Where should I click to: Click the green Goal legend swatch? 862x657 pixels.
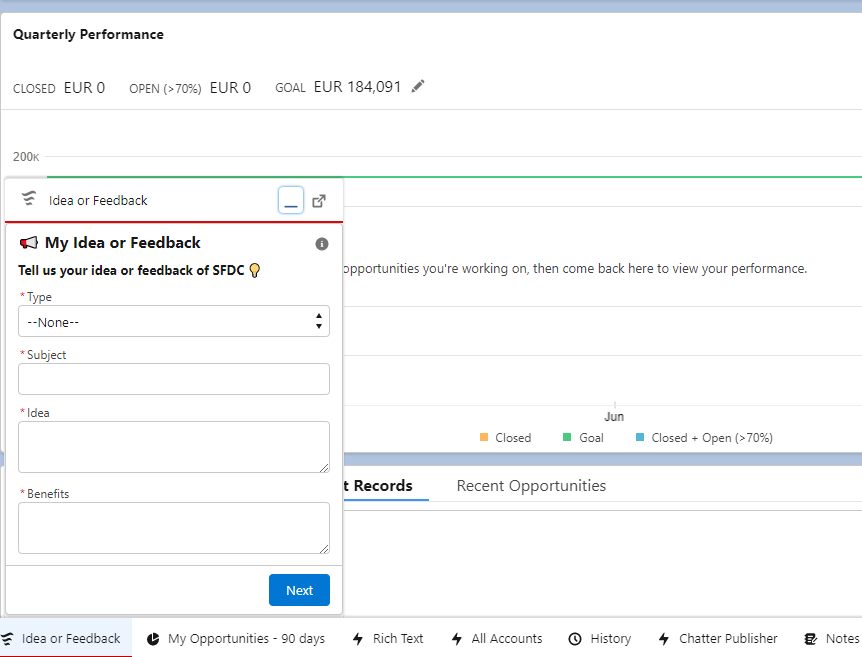pyautogui.click(x=567, y=437)
